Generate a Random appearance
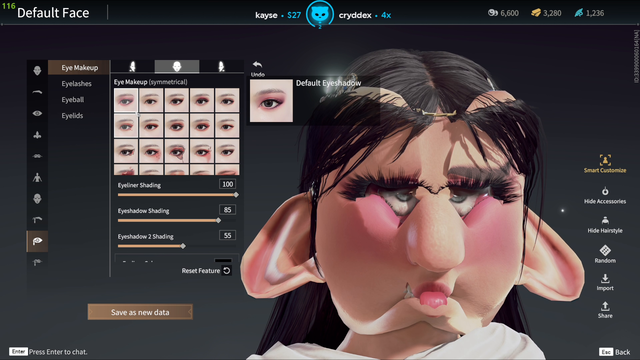This screenshot has height=360, width=640. (x=605, y=254)
